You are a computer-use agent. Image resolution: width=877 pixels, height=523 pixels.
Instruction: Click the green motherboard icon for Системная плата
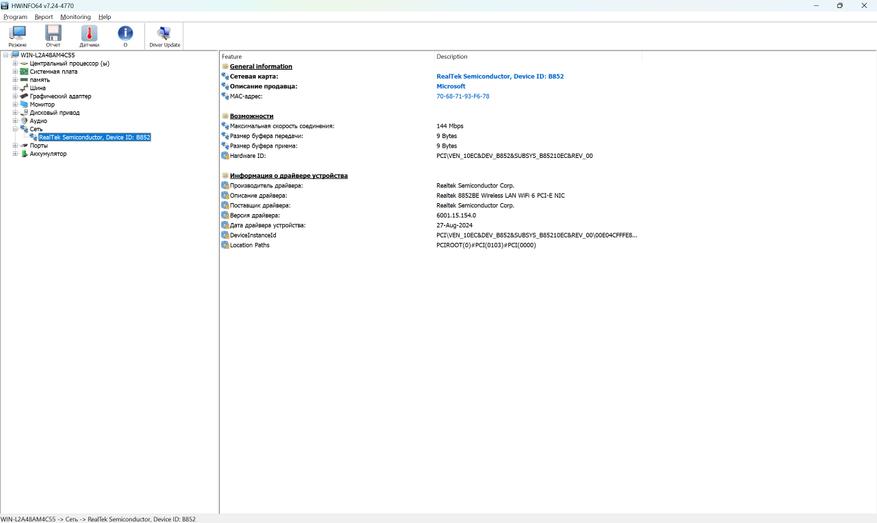point(24,72)
